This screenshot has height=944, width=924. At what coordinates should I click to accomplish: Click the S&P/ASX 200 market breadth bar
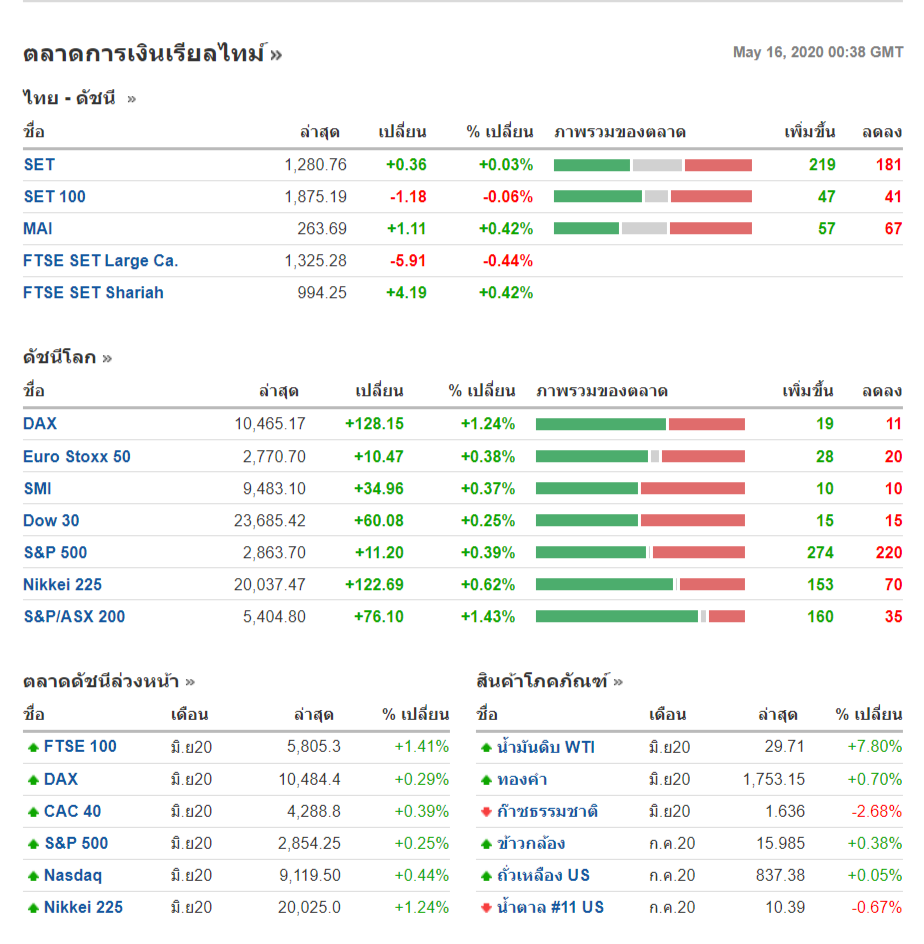640,617
